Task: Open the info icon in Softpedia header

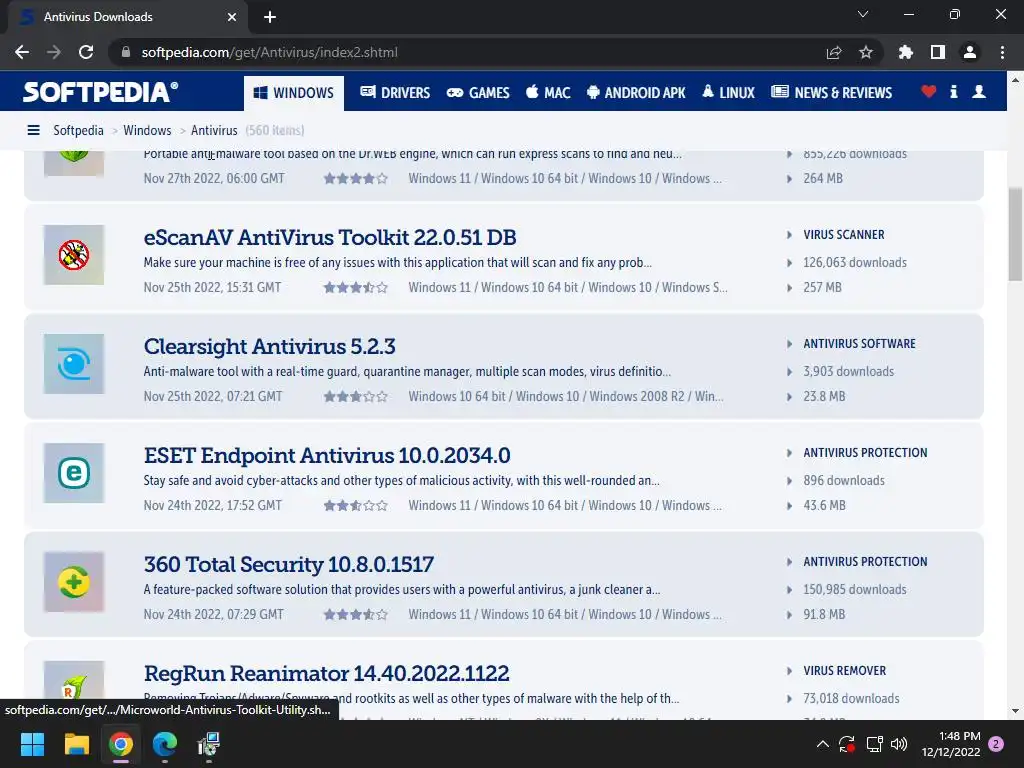Action: tap(953, 91)
